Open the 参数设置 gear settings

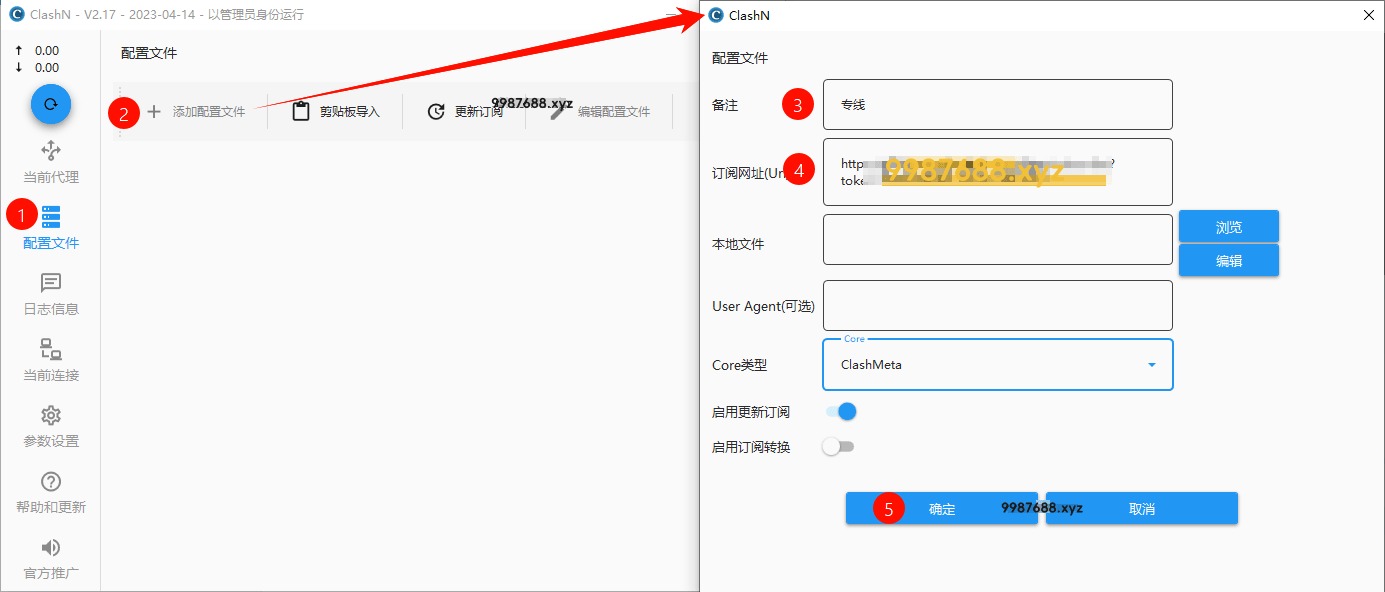(x=51, y=426)
